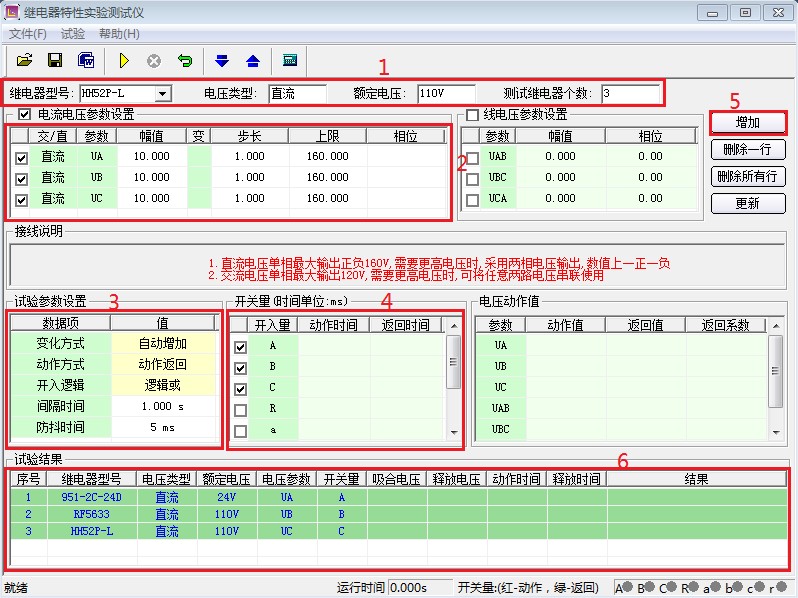Click the 增加 button

coord(748,123)
